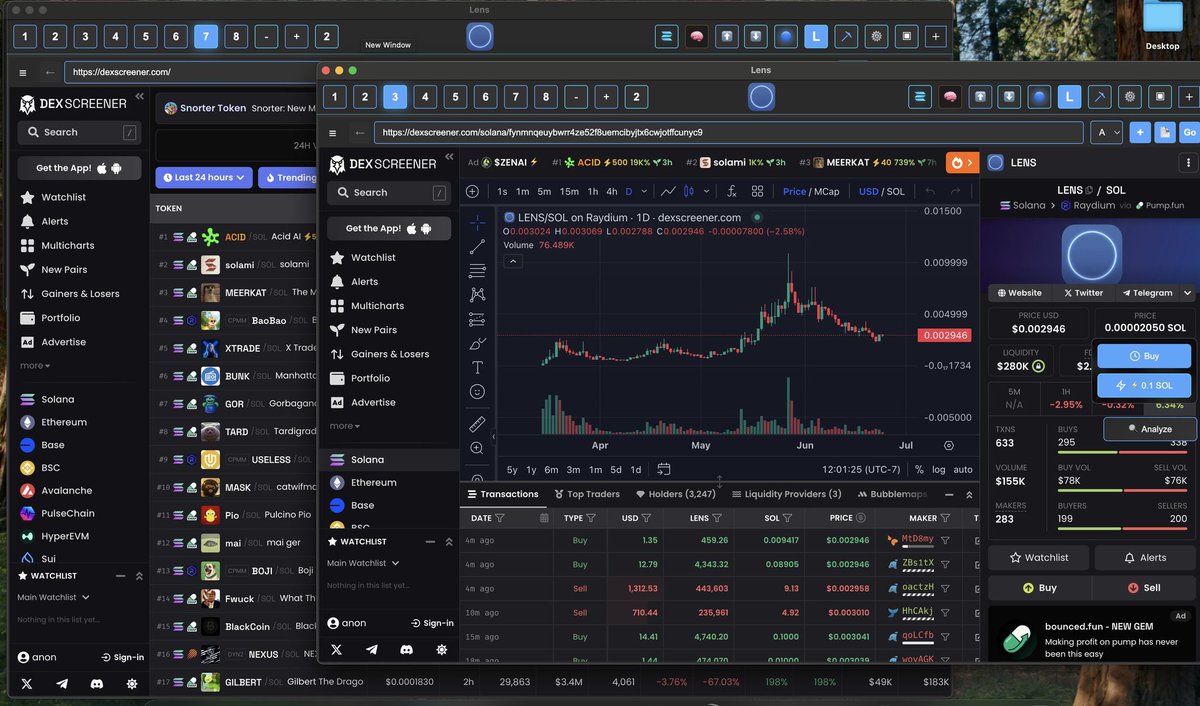Select the trend line drawing tool
This screenshot has width=1200, height=706.
477,246
